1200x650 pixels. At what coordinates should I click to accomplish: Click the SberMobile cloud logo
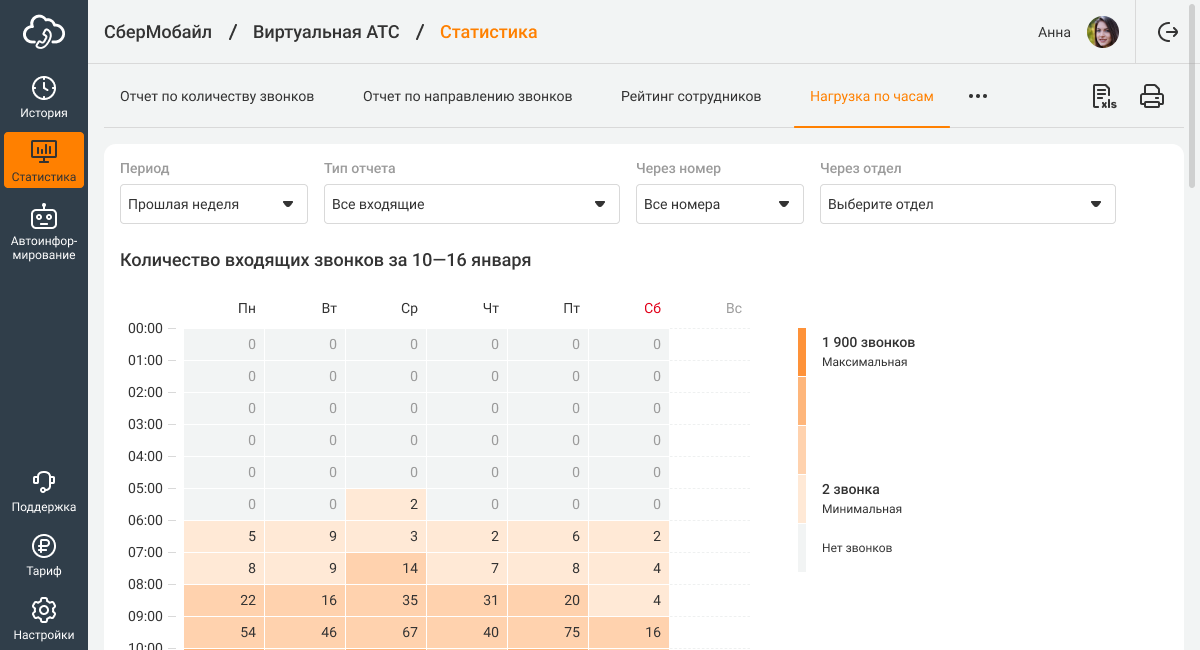tap(44, 32)
